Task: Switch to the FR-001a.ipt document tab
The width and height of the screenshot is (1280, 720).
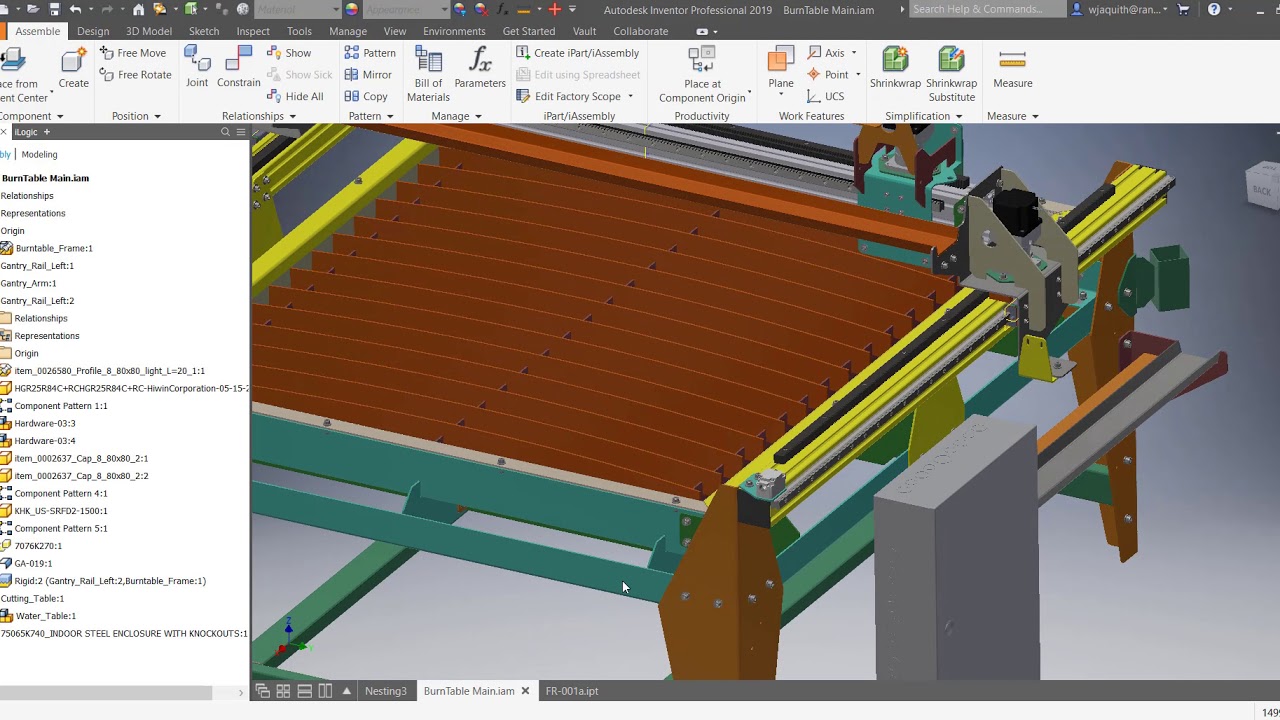Action: point(572,691)
